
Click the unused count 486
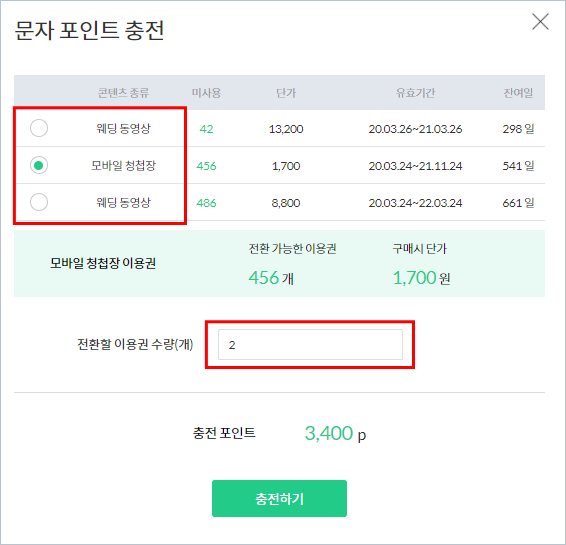point(206,203)
